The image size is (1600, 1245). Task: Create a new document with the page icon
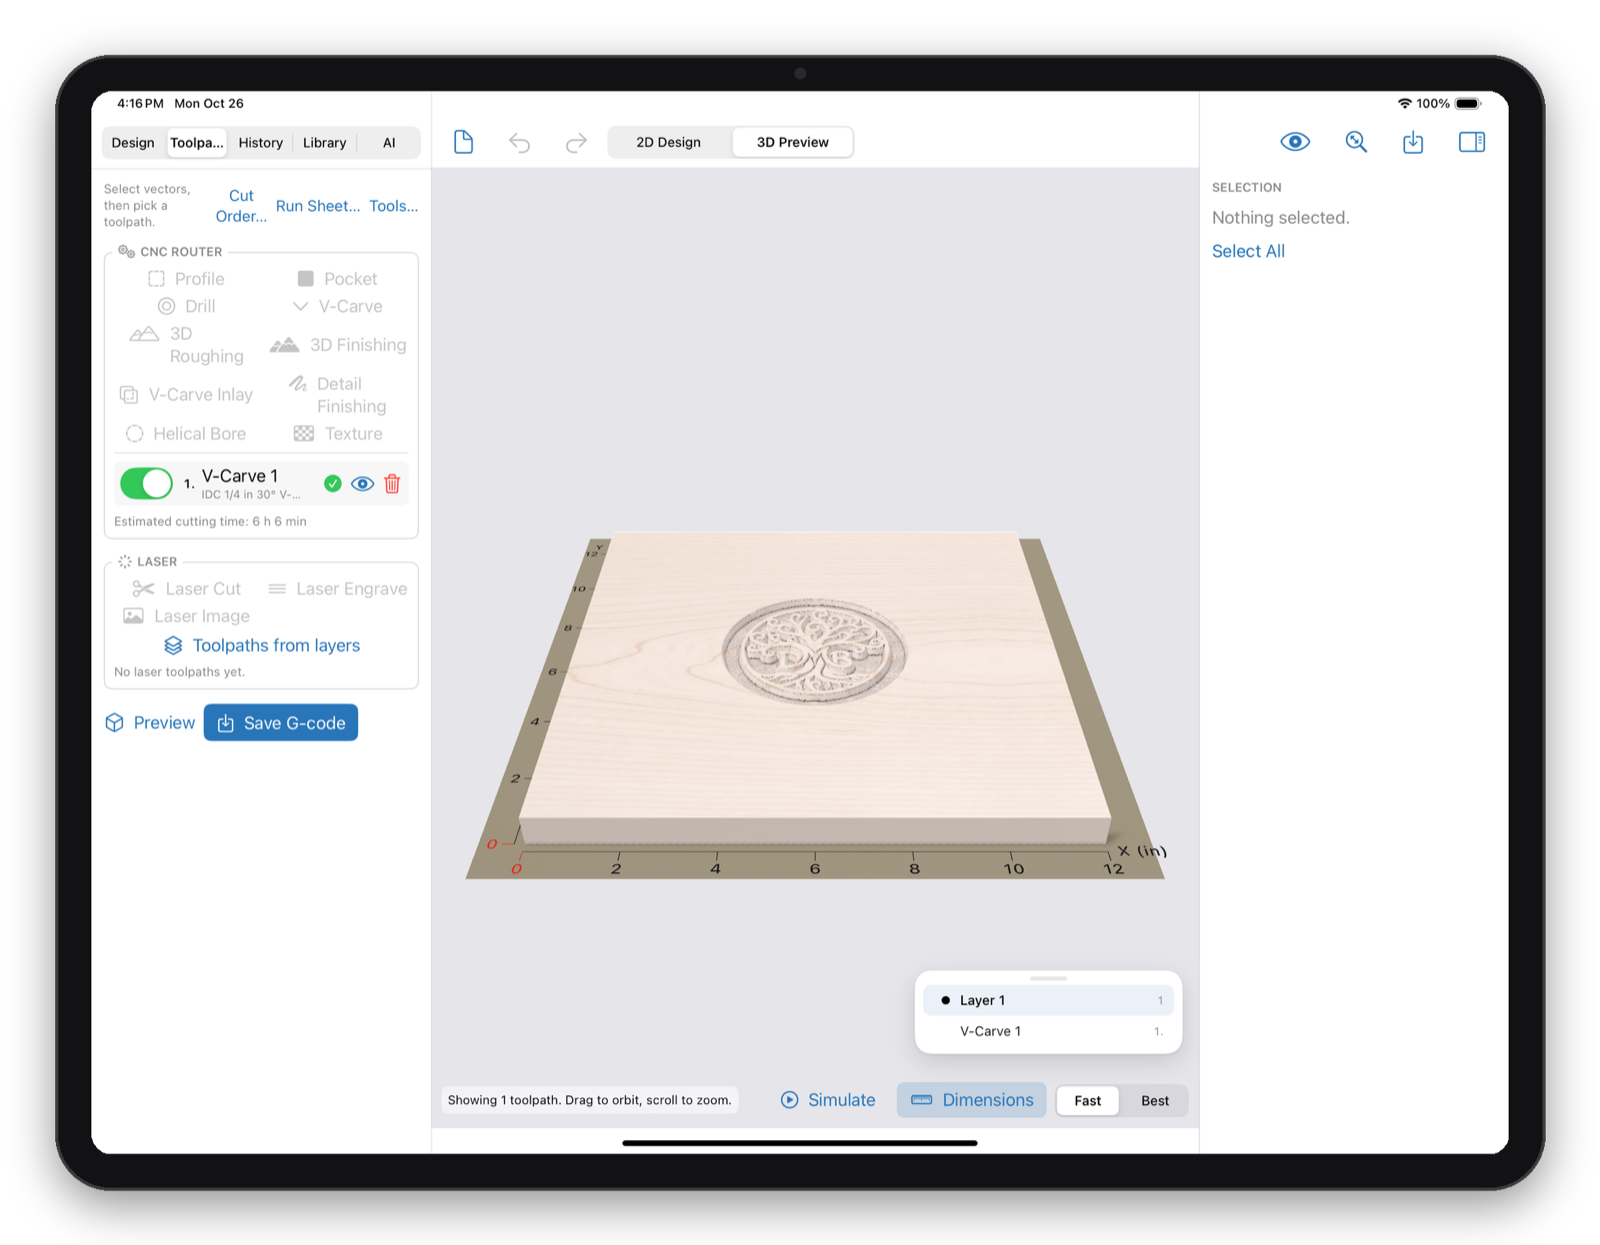463,142
